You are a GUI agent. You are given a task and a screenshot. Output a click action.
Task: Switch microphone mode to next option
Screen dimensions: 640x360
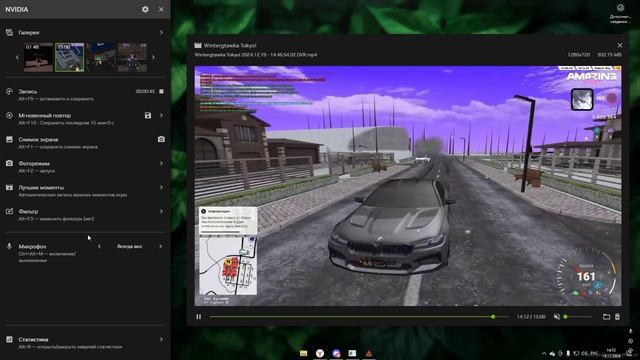pos(160,246)
